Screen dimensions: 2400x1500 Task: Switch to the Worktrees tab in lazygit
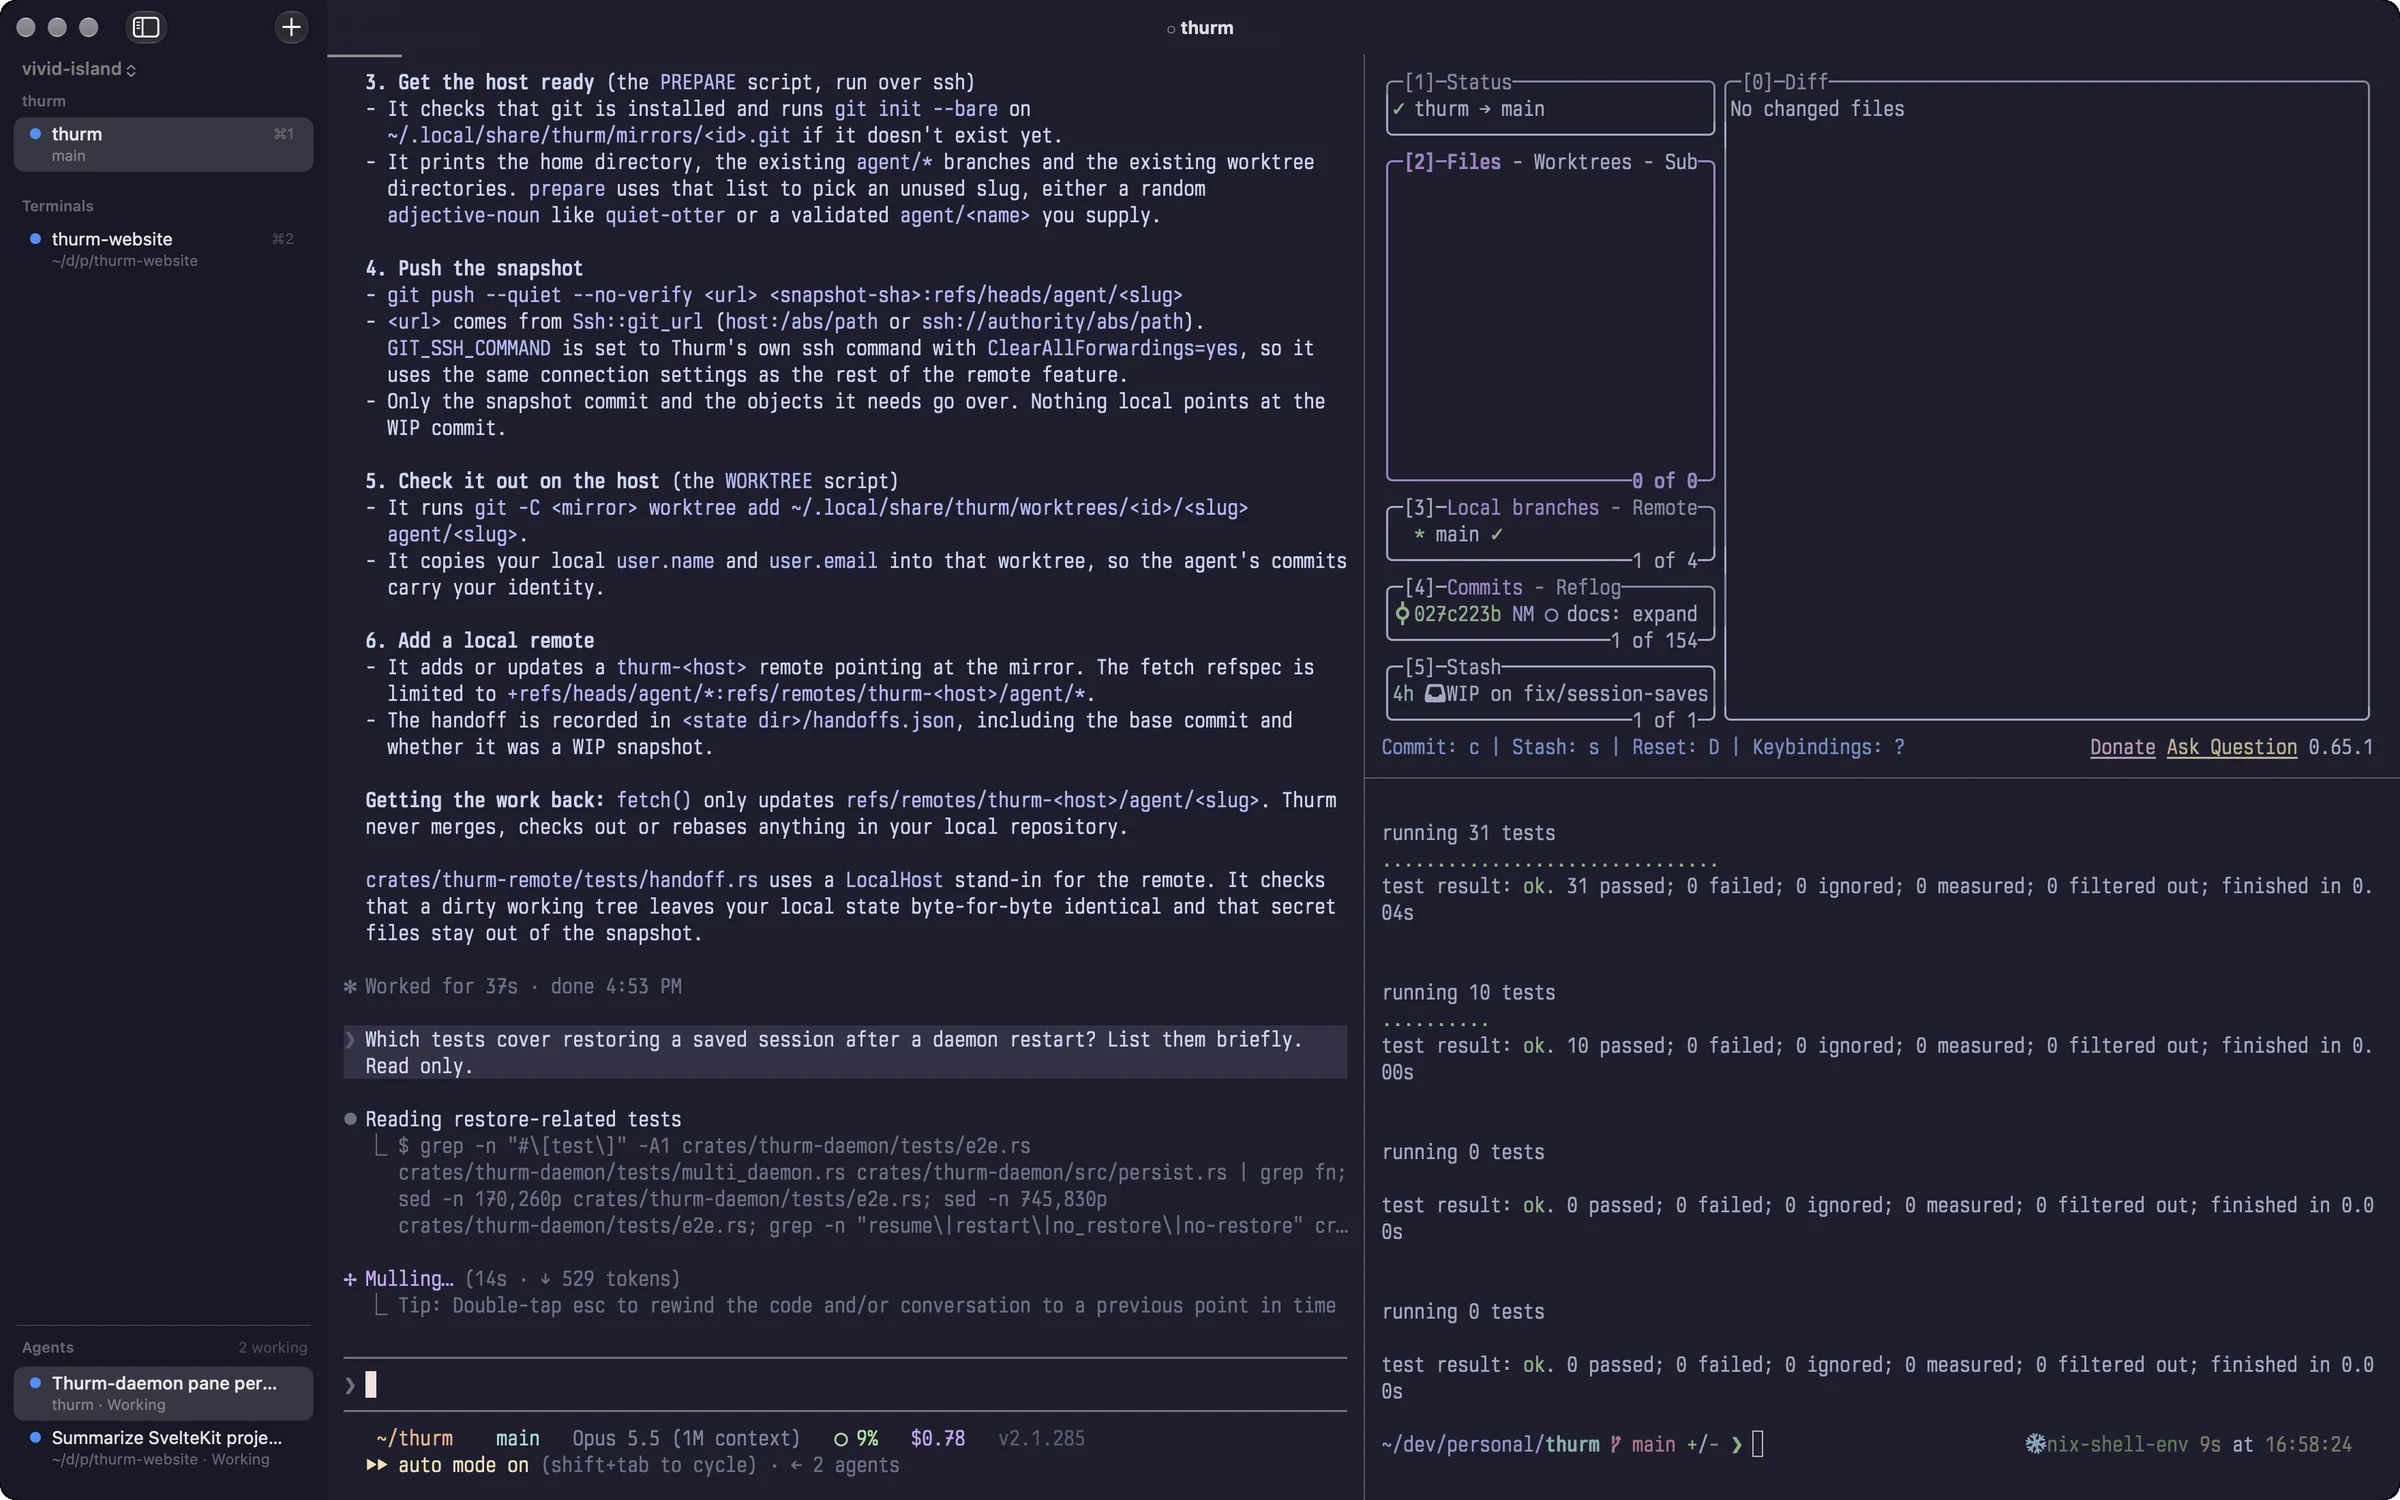pos(1581,162)
